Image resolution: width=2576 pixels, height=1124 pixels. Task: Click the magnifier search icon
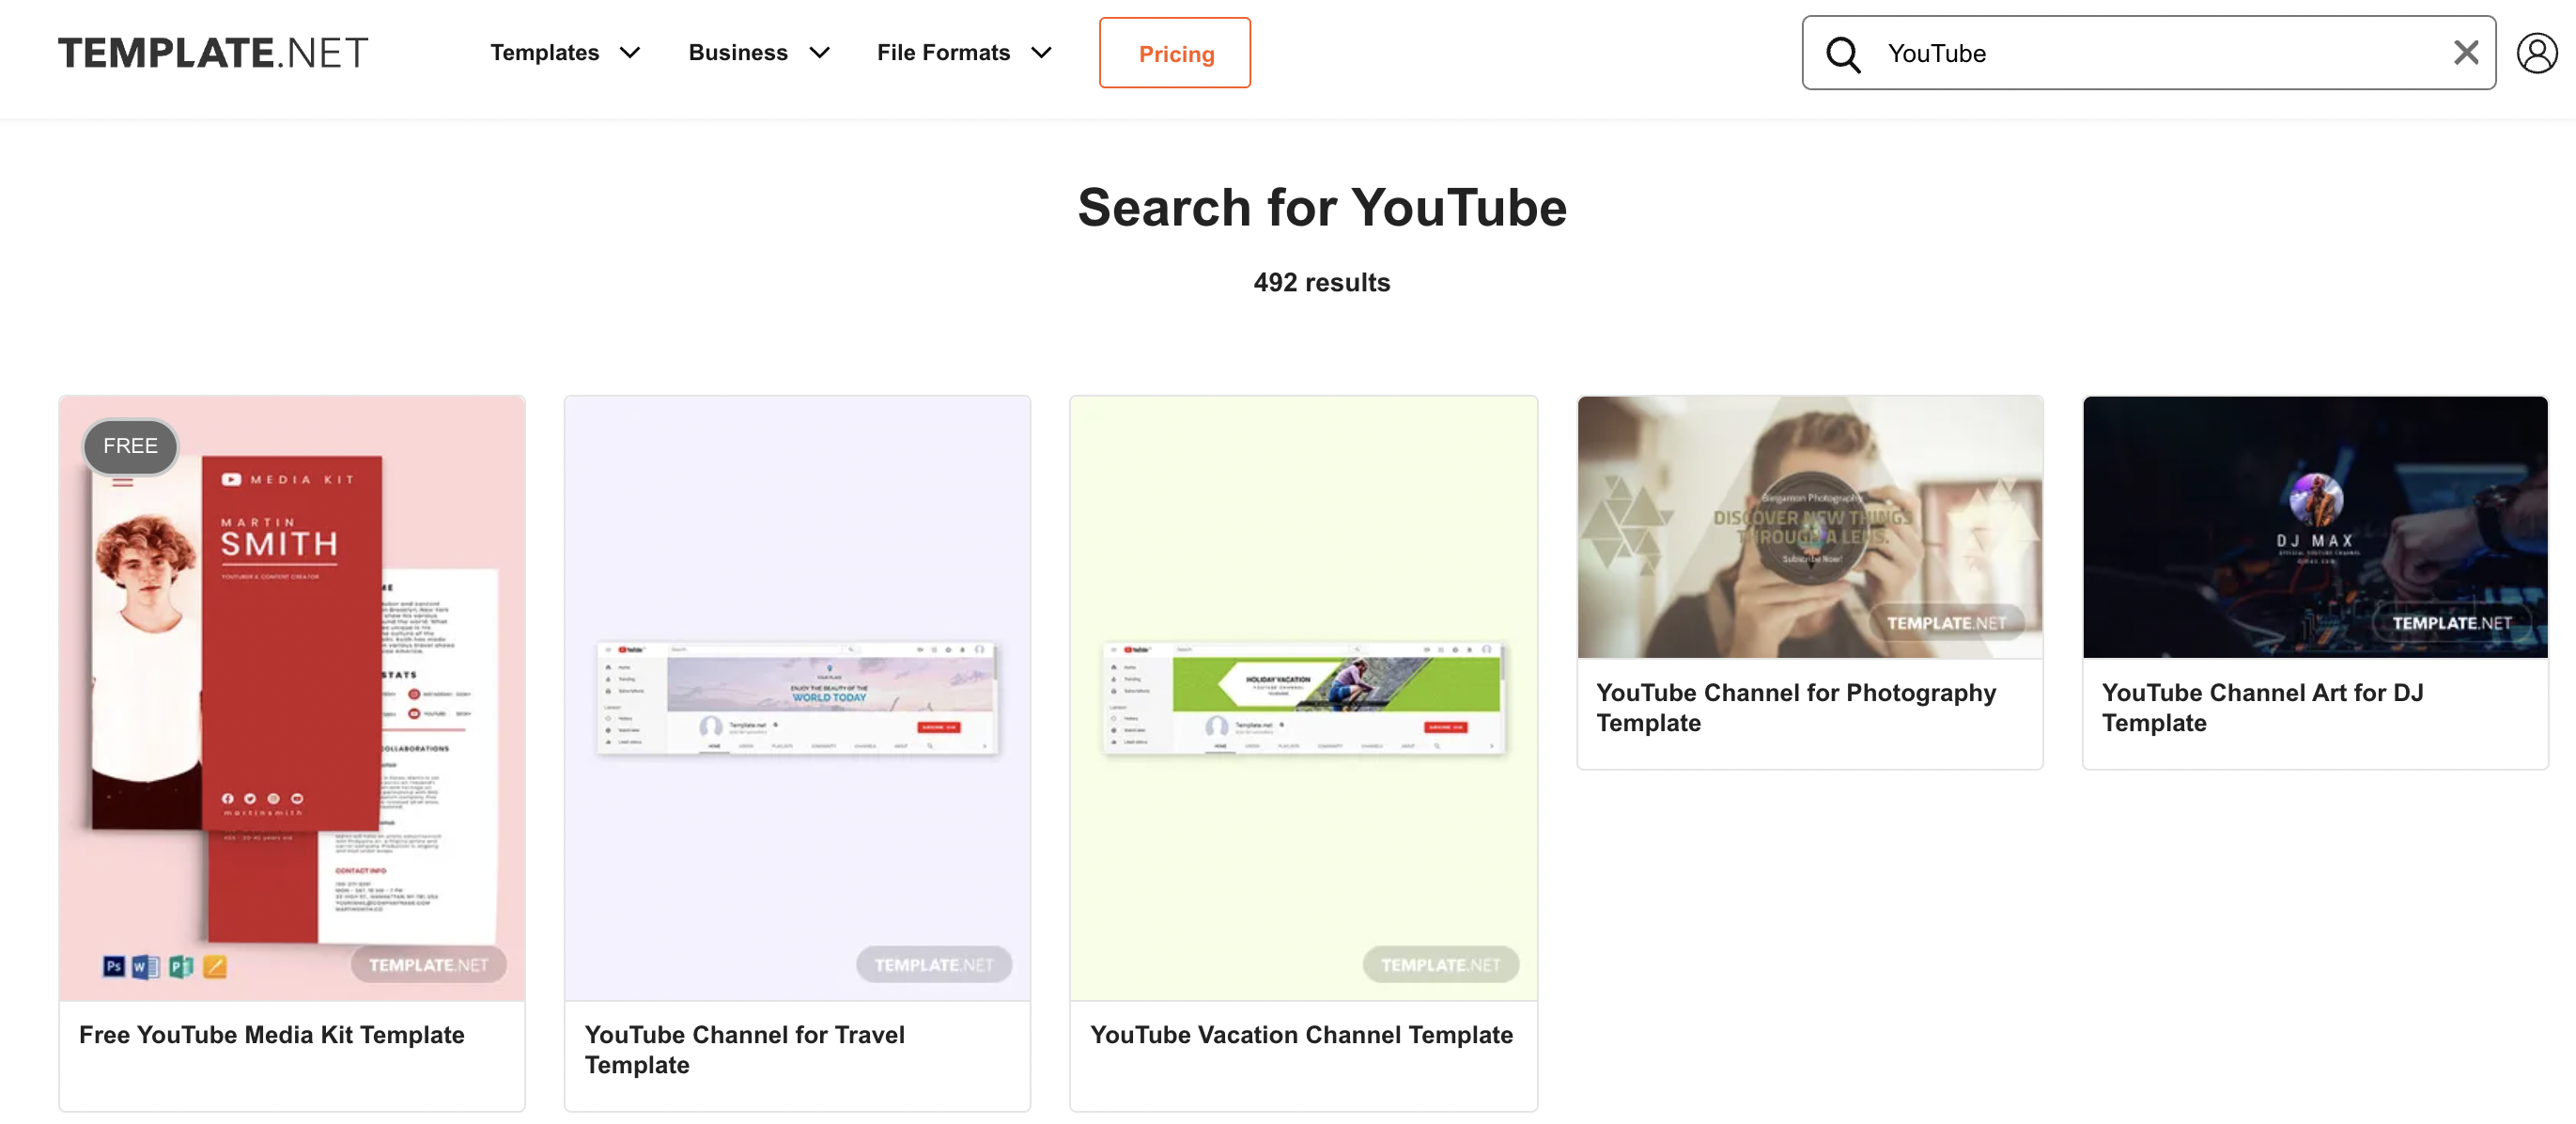coord(1842,54)
